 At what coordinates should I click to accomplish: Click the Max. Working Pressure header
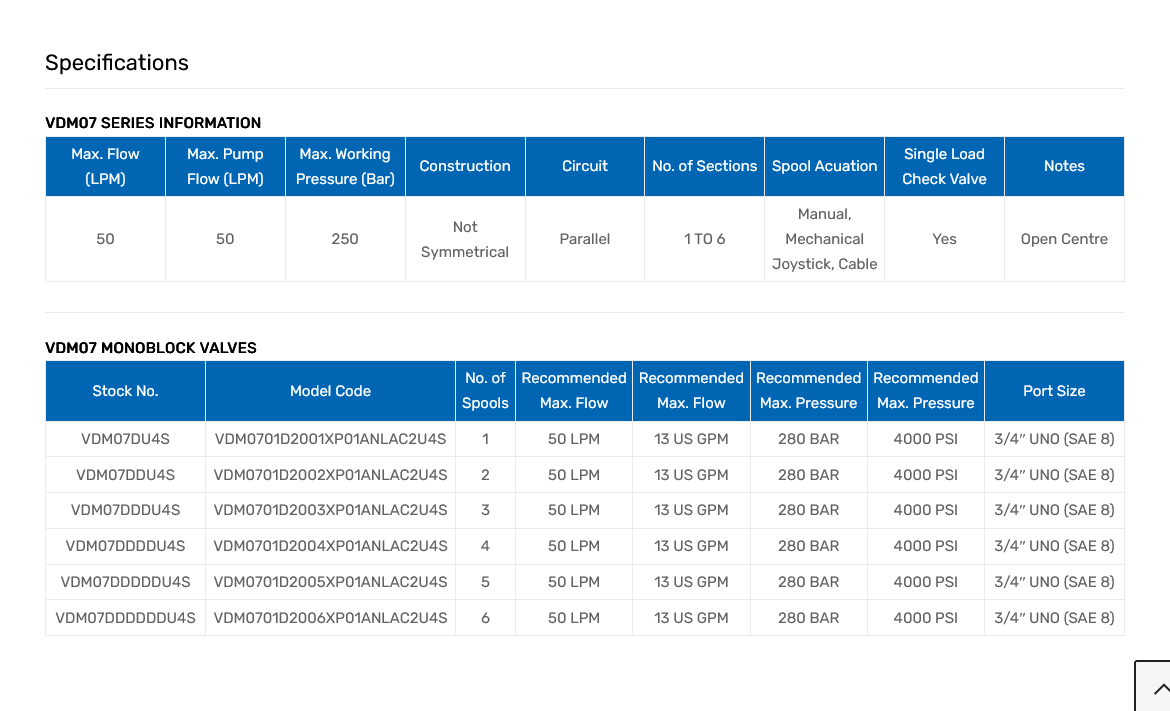point(345,166)
